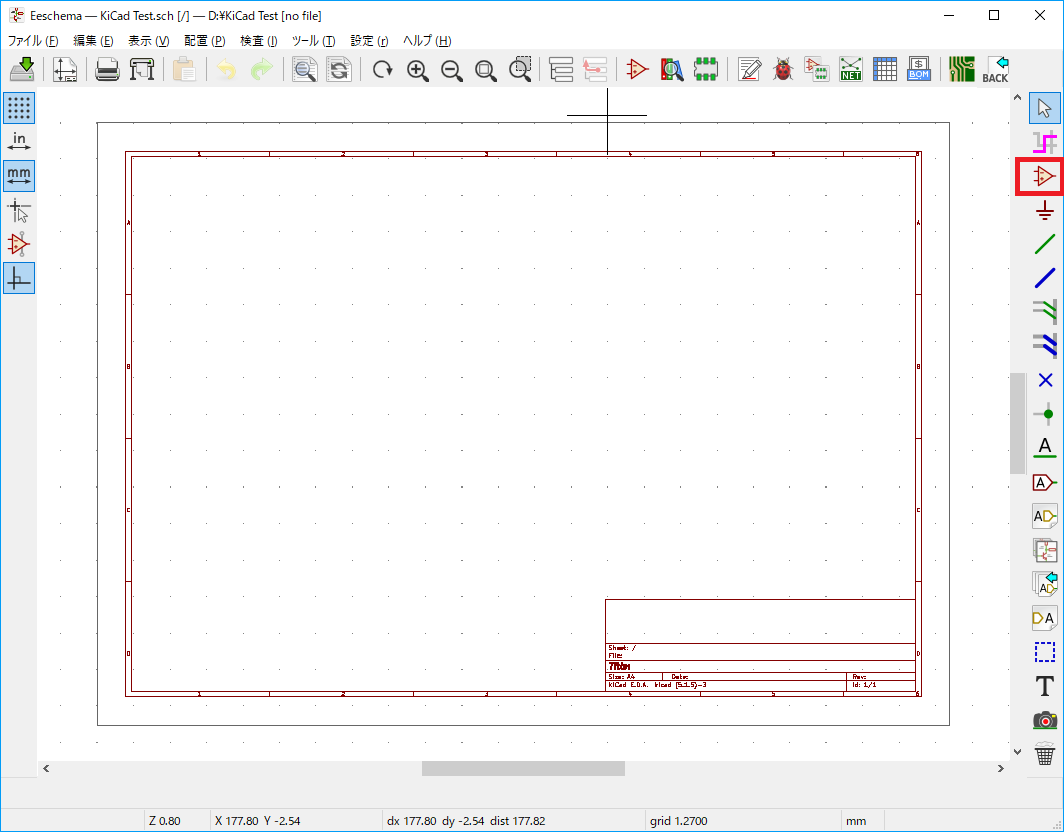Generate the netlist

[851, 69]
